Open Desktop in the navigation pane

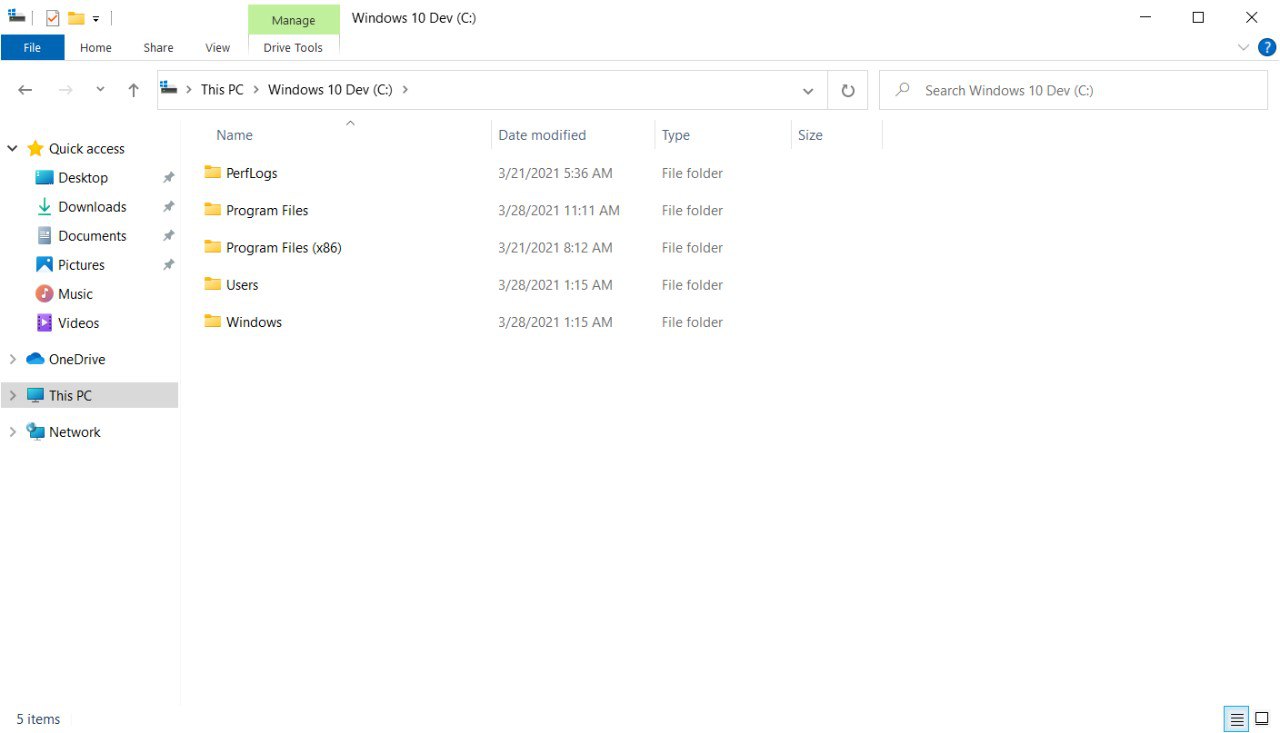point(83,178)
